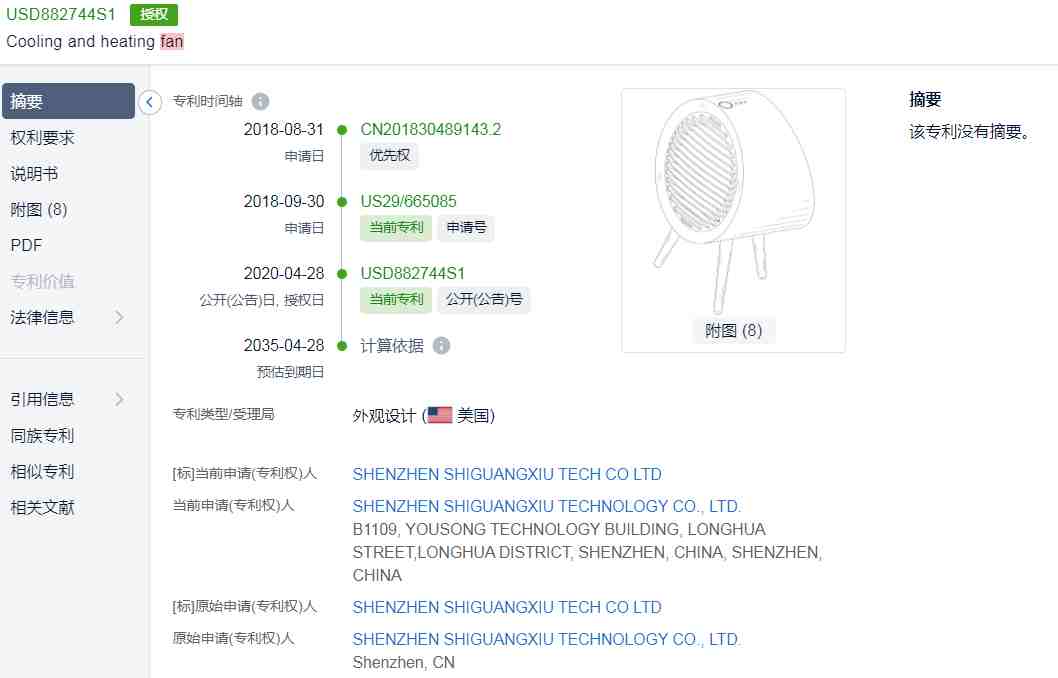This screenshot has height=678, width=1058.
Task: Click 当前专利 tag under US29/665085
Action: click(396, 228)
